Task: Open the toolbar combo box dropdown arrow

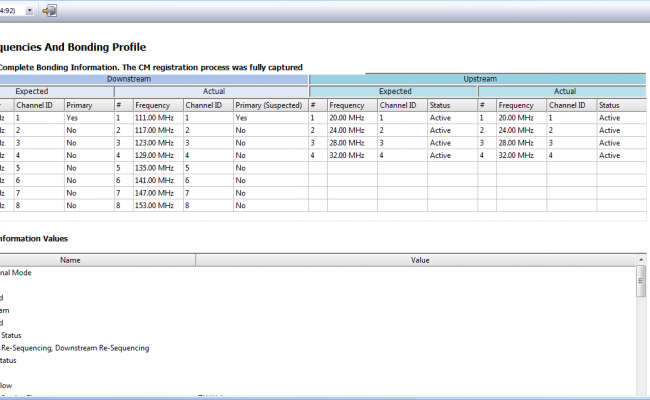Action: (27, 10)
